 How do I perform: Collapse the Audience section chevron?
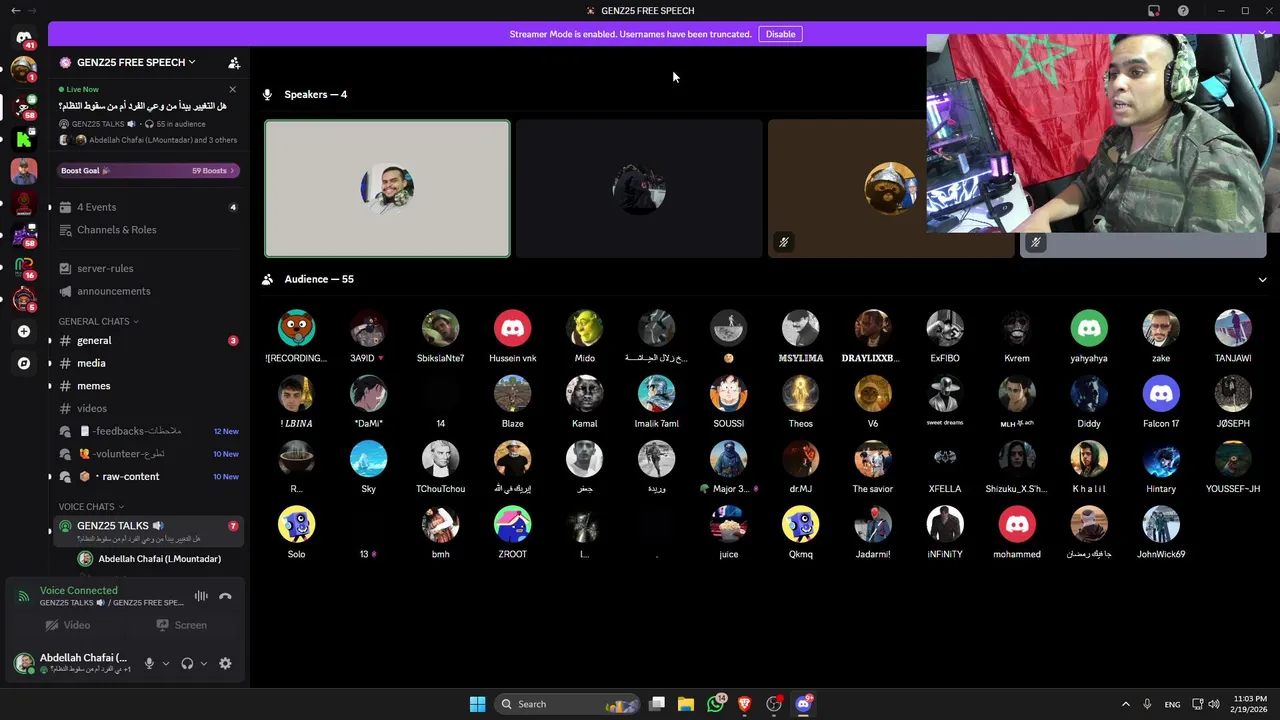pyautogui.click(x=1262, y=280)
